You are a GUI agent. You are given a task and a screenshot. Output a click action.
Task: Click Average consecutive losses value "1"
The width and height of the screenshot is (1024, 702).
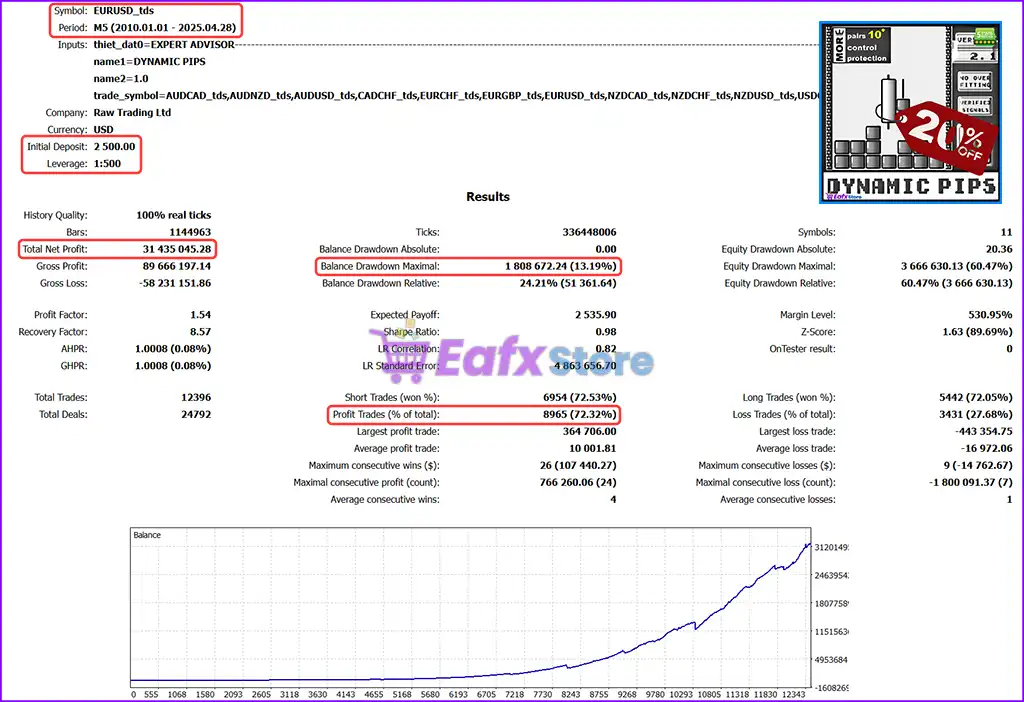tap(1009, 499)
